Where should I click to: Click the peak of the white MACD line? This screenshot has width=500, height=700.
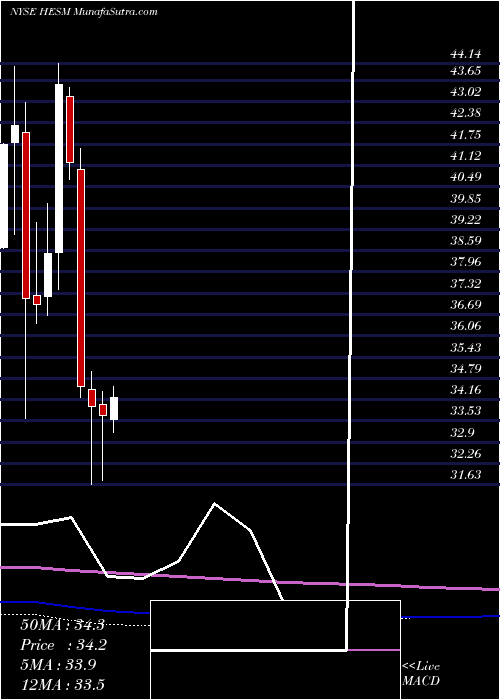coord(215,503)
